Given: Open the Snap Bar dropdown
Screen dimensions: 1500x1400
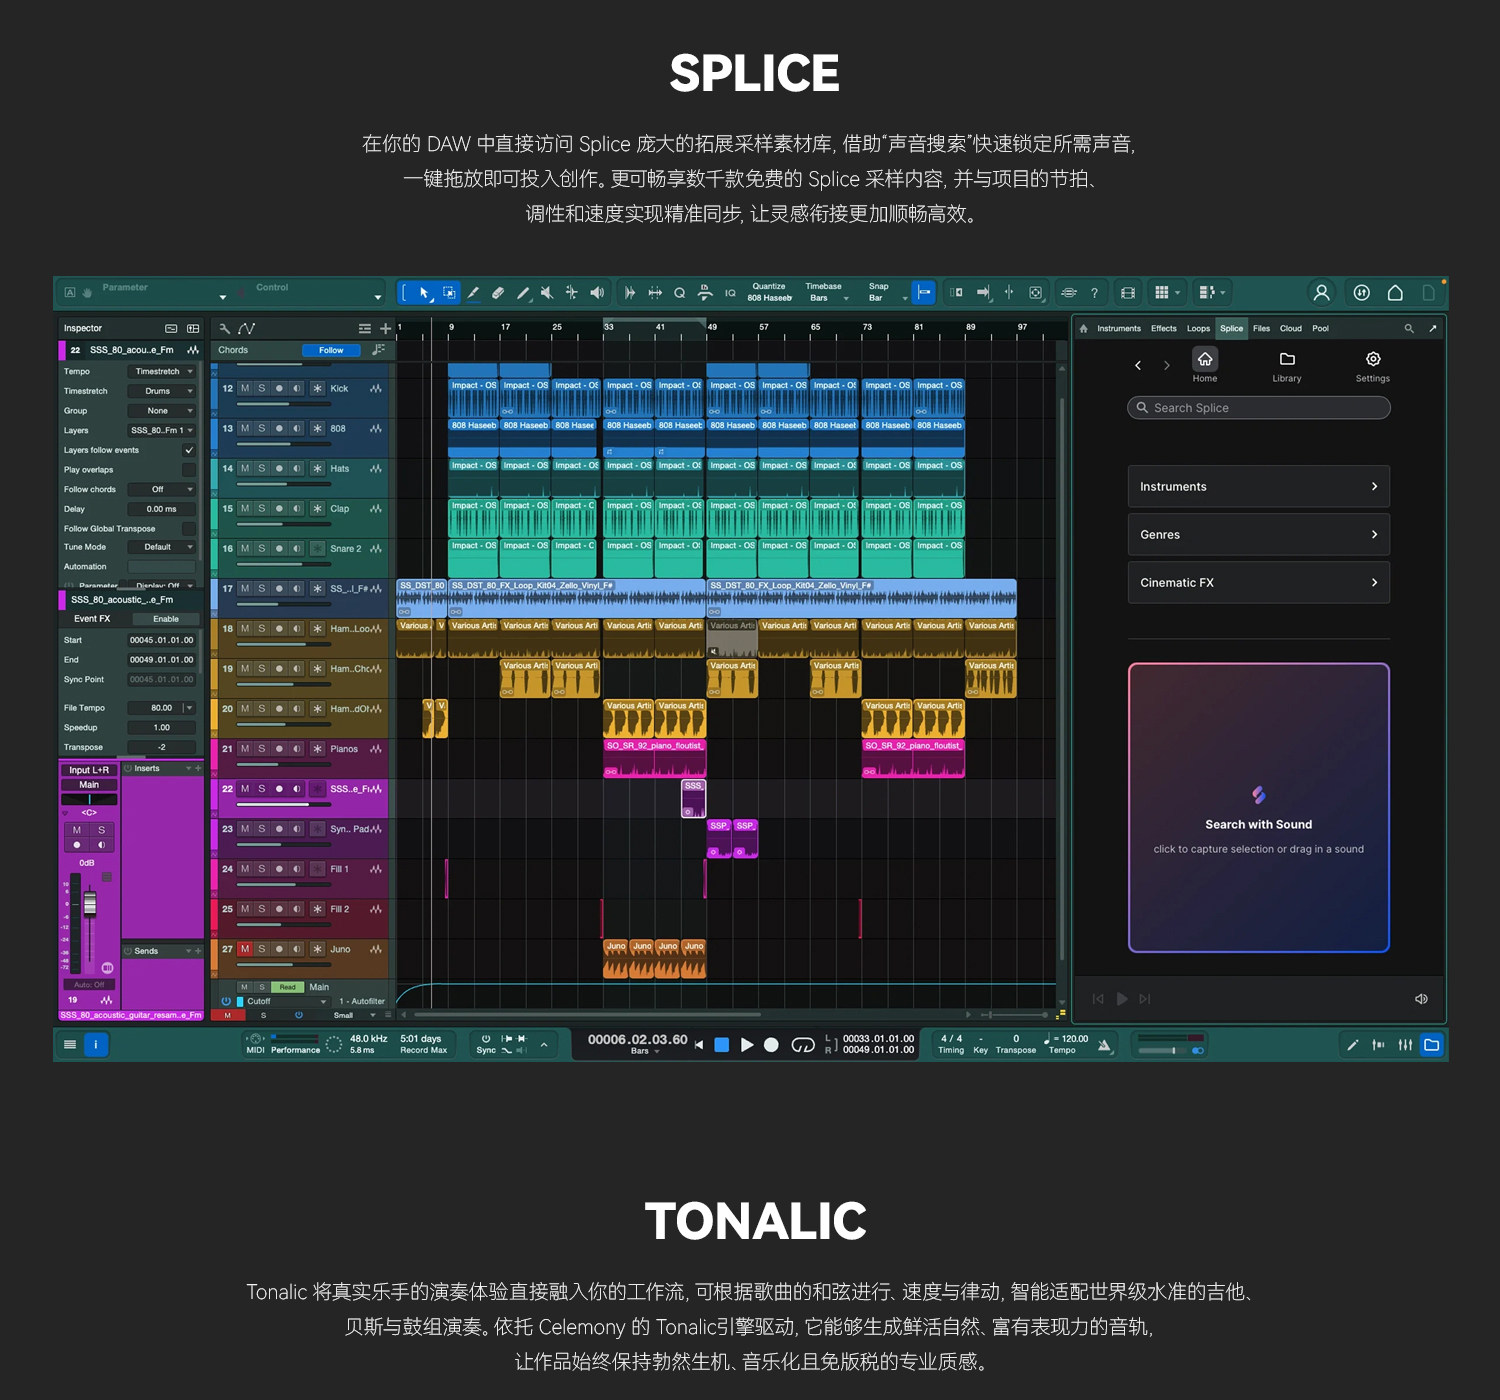Looking at the screenshot, I should click(x=887, y=298).
